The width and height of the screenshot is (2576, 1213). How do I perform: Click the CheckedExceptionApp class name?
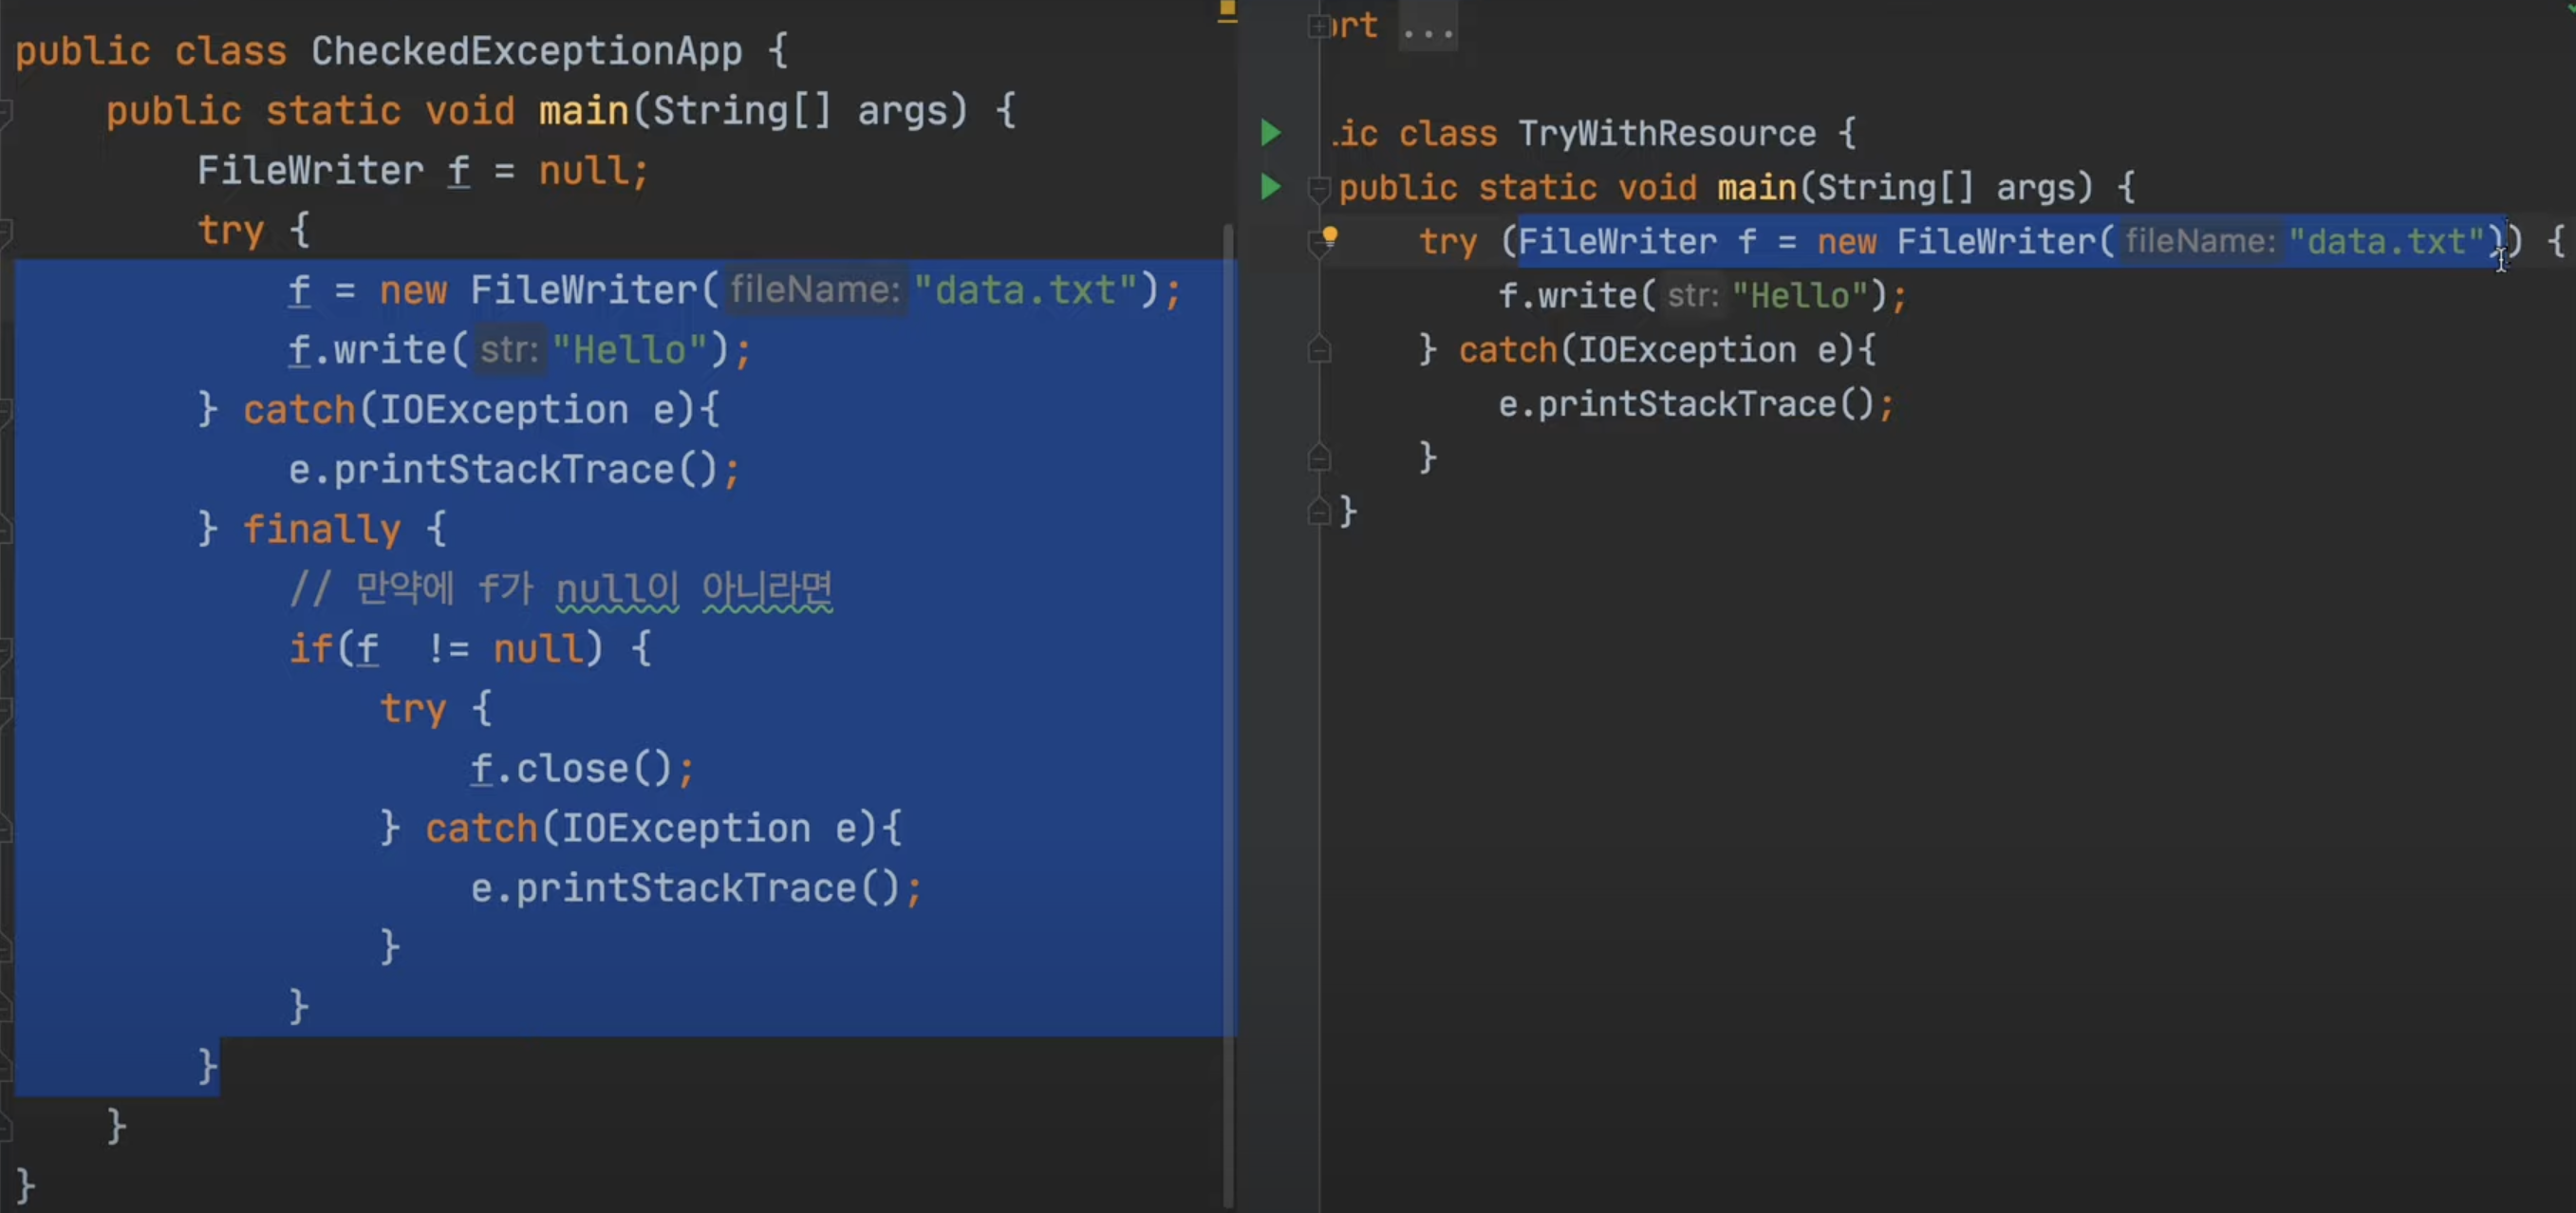(x=527, y=51)
